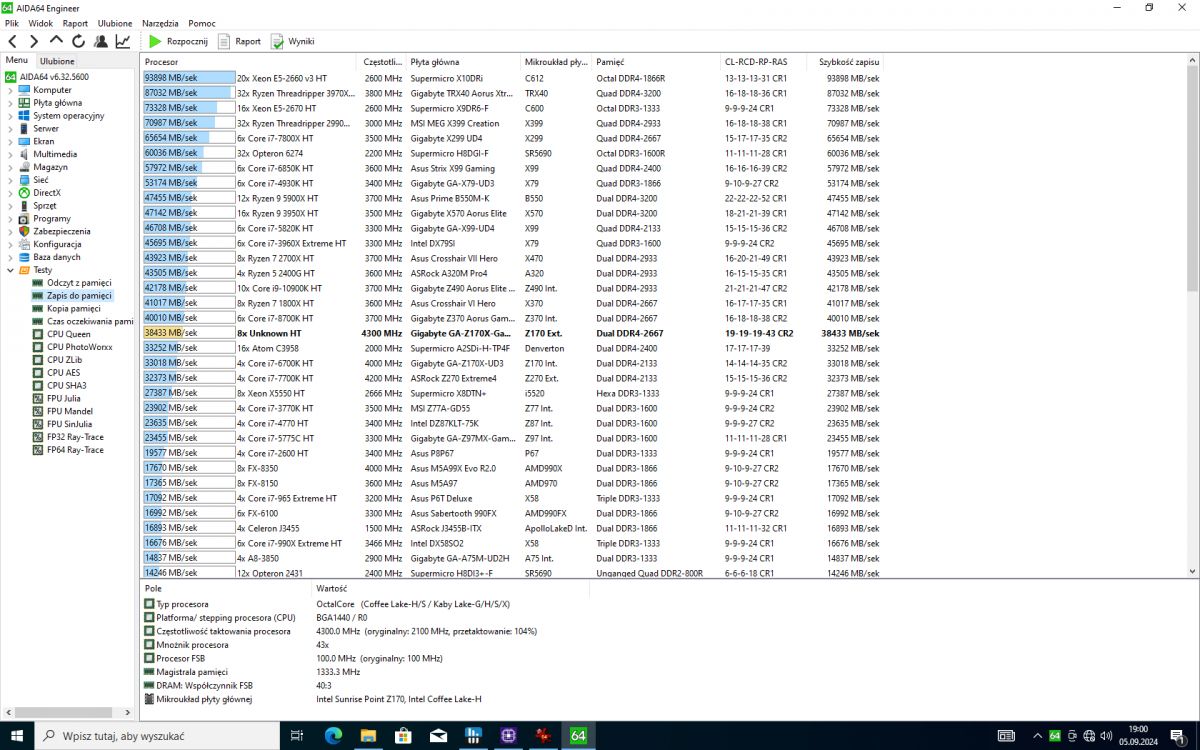Select the 38433 MB/sek highlighted result bar
The height and width of the screenshot is (750, 1200).
tap(189, 333)
